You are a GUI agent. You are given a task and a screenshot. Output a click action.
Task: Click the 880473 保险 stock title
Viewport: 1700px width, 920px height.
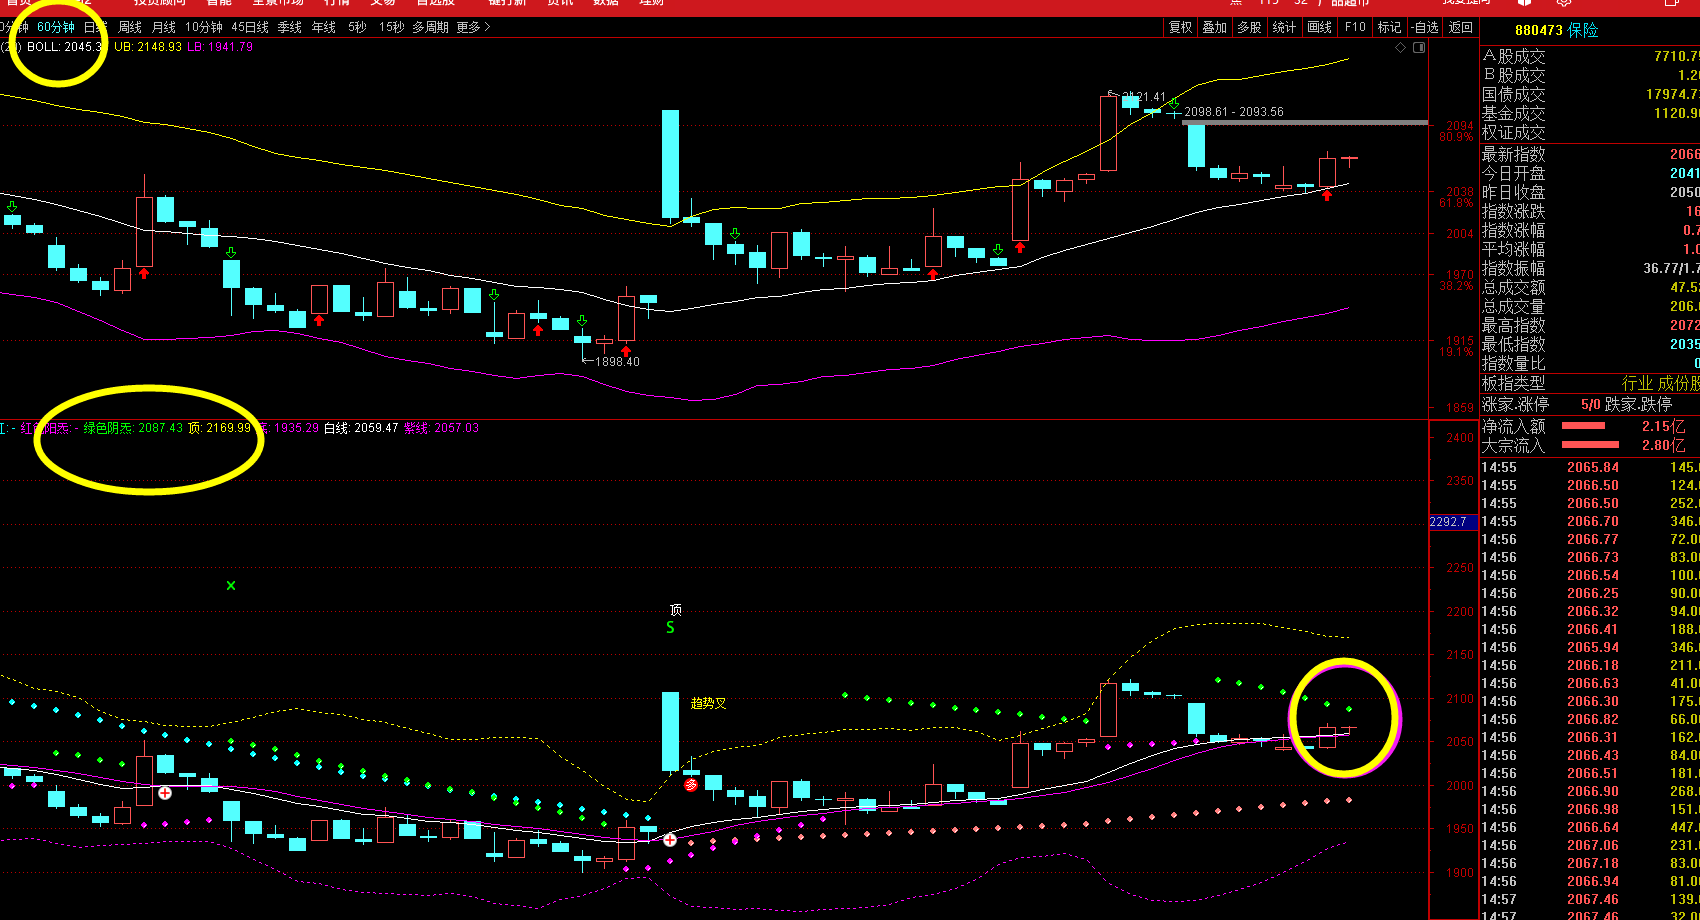[x=1557, y=31]
